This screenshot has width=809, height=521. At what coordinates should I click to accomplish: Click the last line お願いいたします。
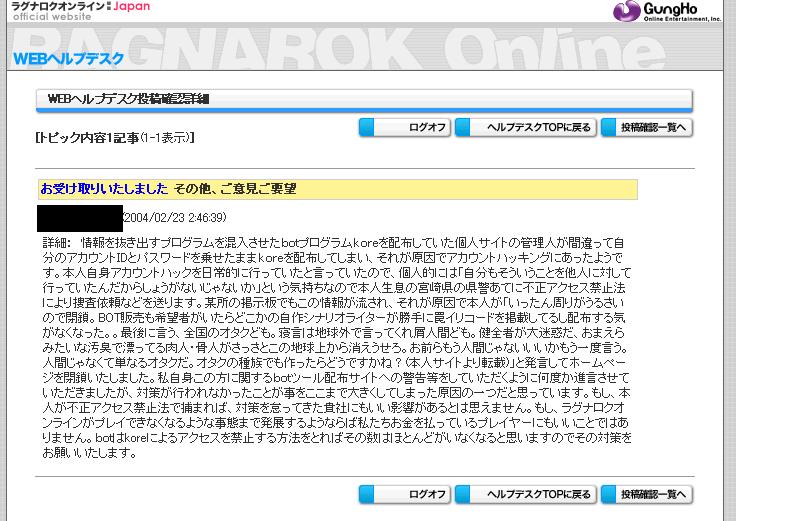(90, 453)
